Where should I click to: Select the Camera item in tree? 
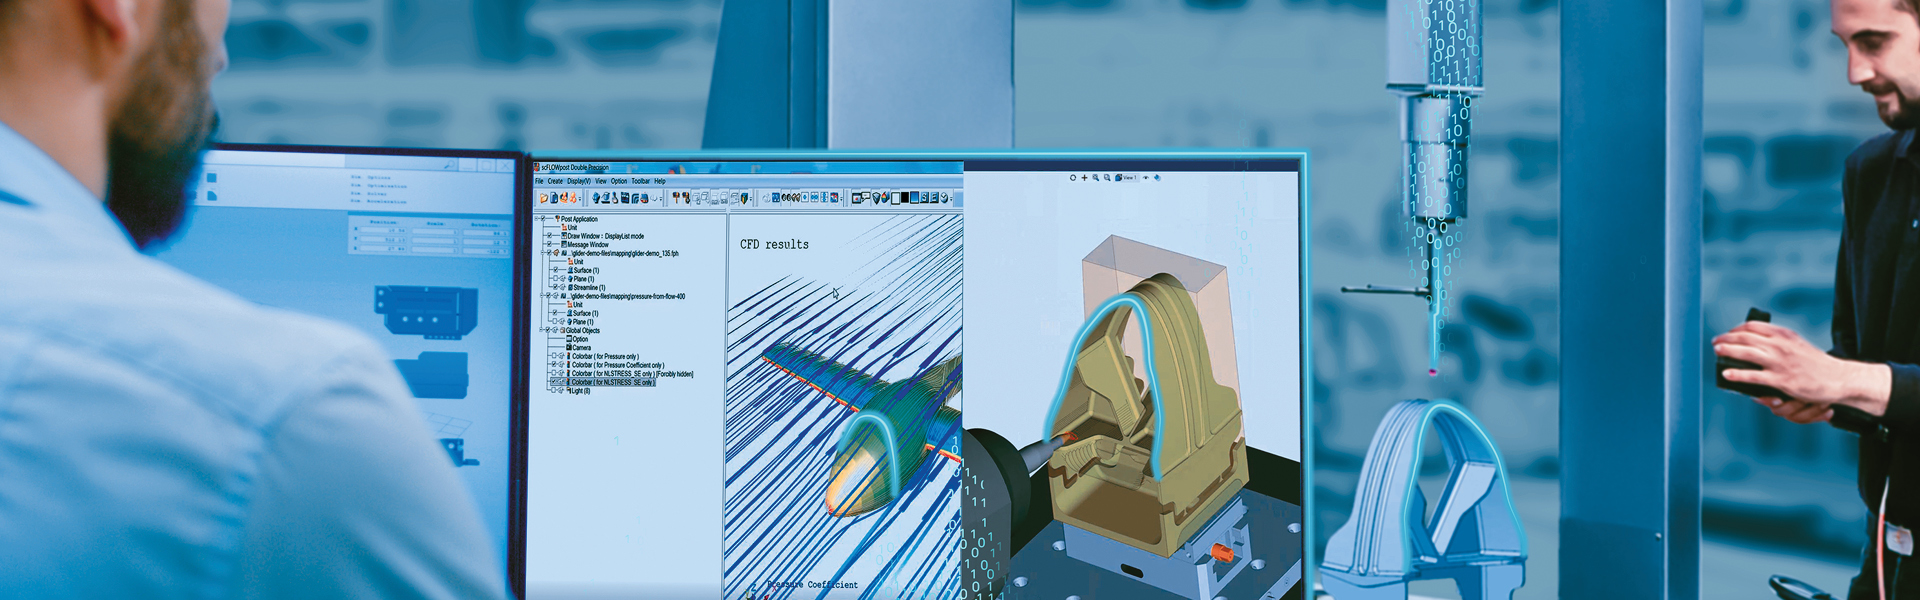[581, 348]
